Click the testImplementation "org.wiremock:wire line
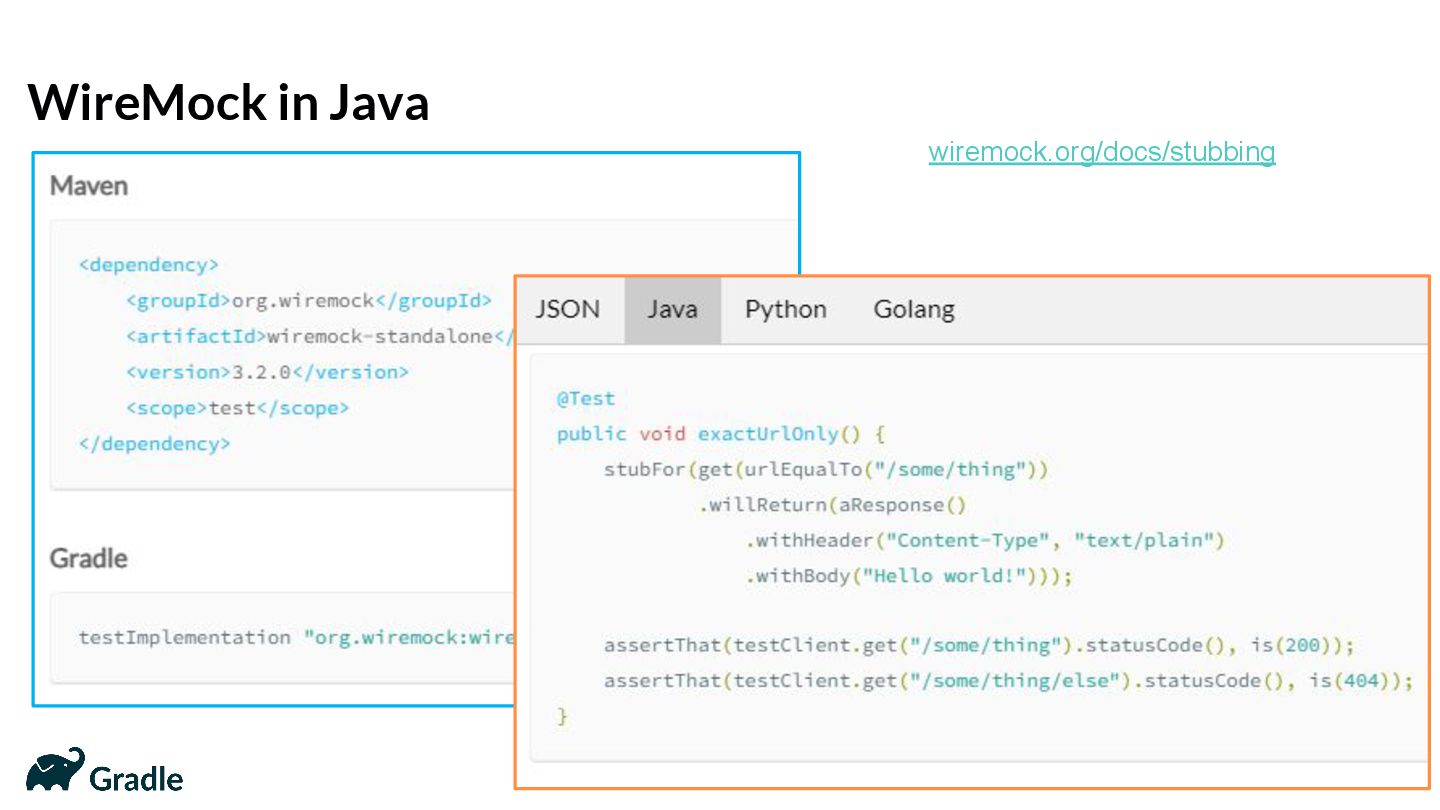 point(296,638)
